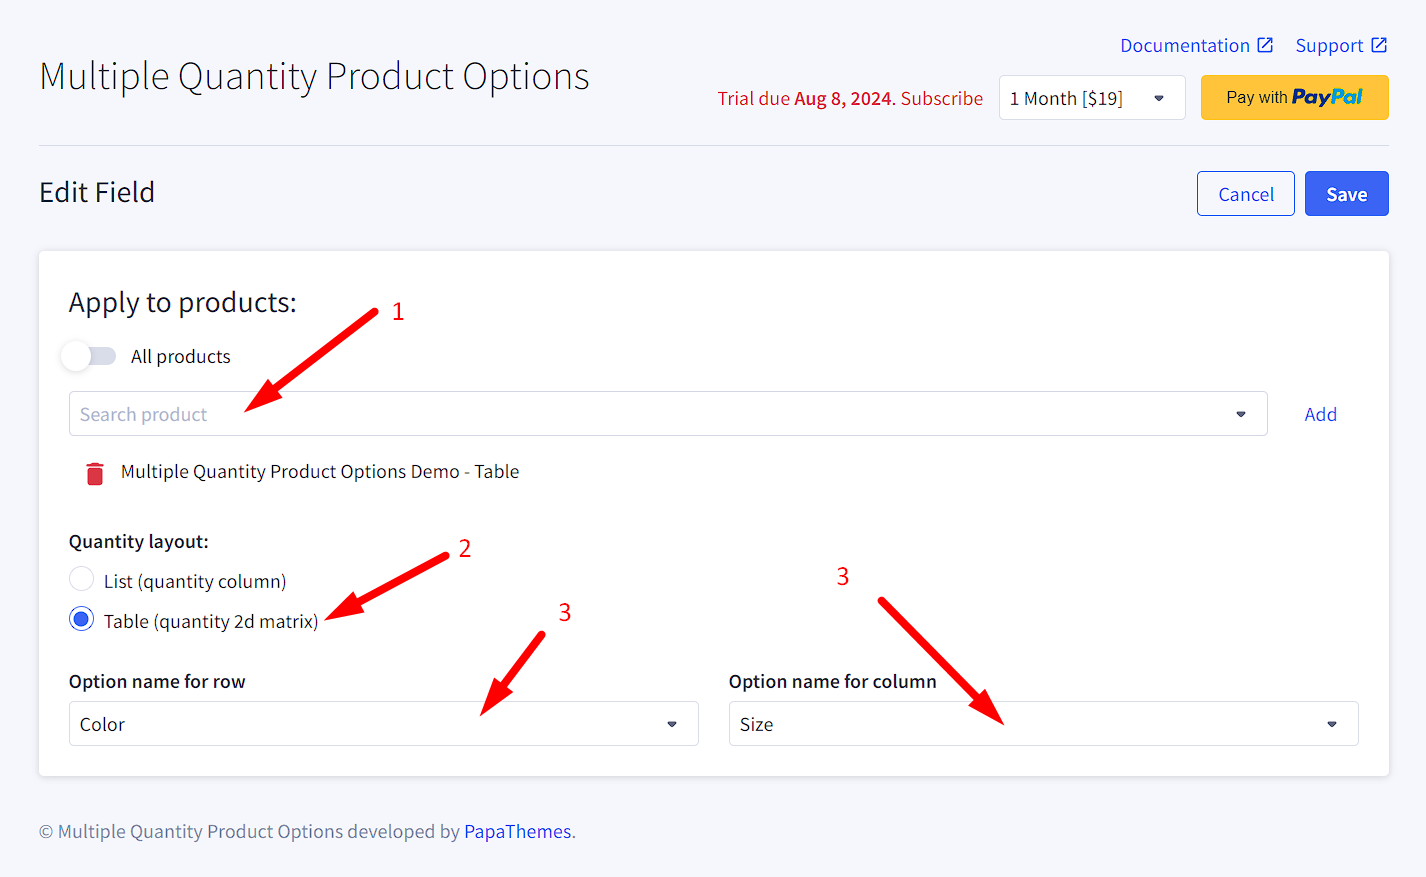Click 'Multiple Quantity Product Options' page title
Screen dimensions: 1426x877
coord(314,77)
